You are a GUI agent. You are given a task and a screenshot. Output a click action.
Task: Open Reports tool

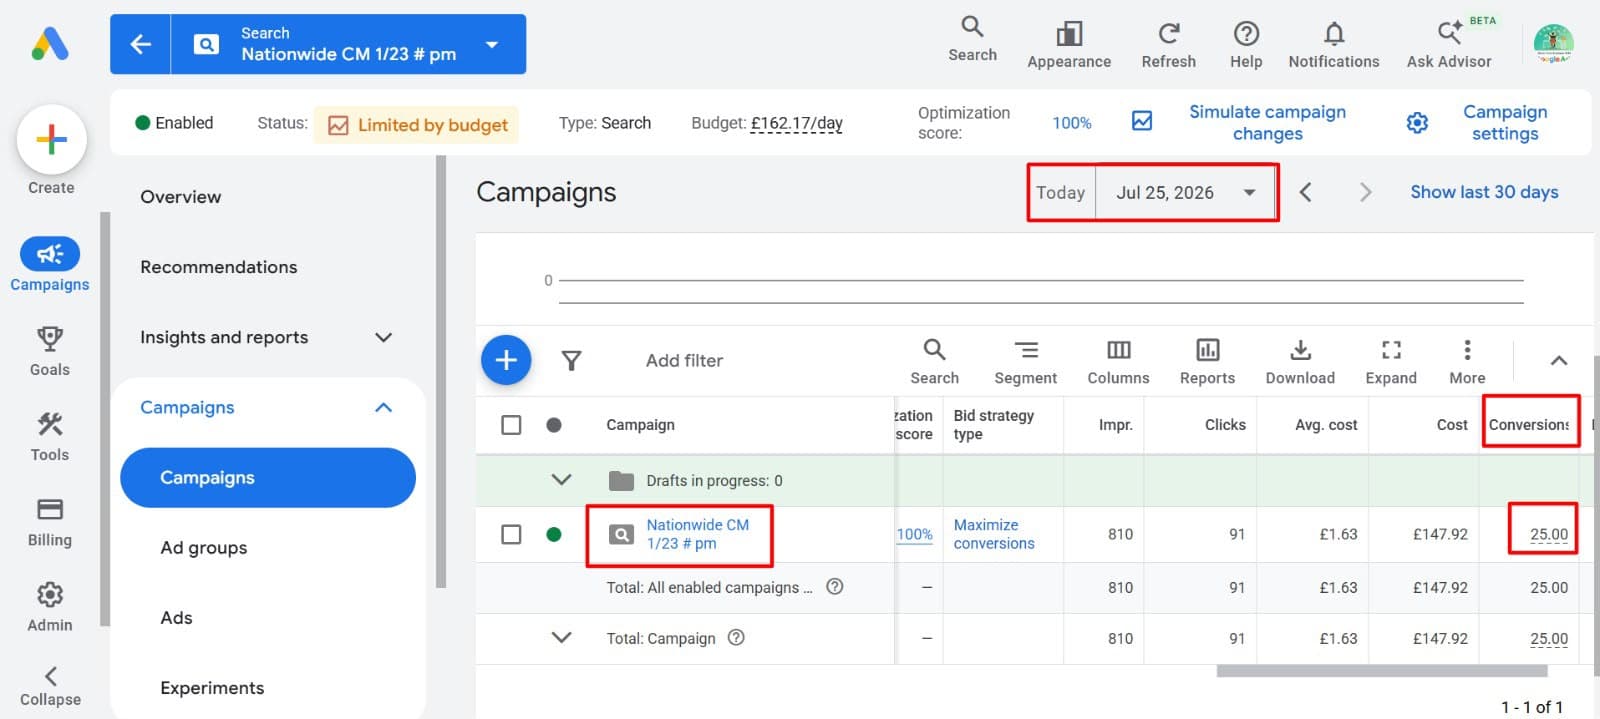pyautogui.click(x=1207, y=361)
